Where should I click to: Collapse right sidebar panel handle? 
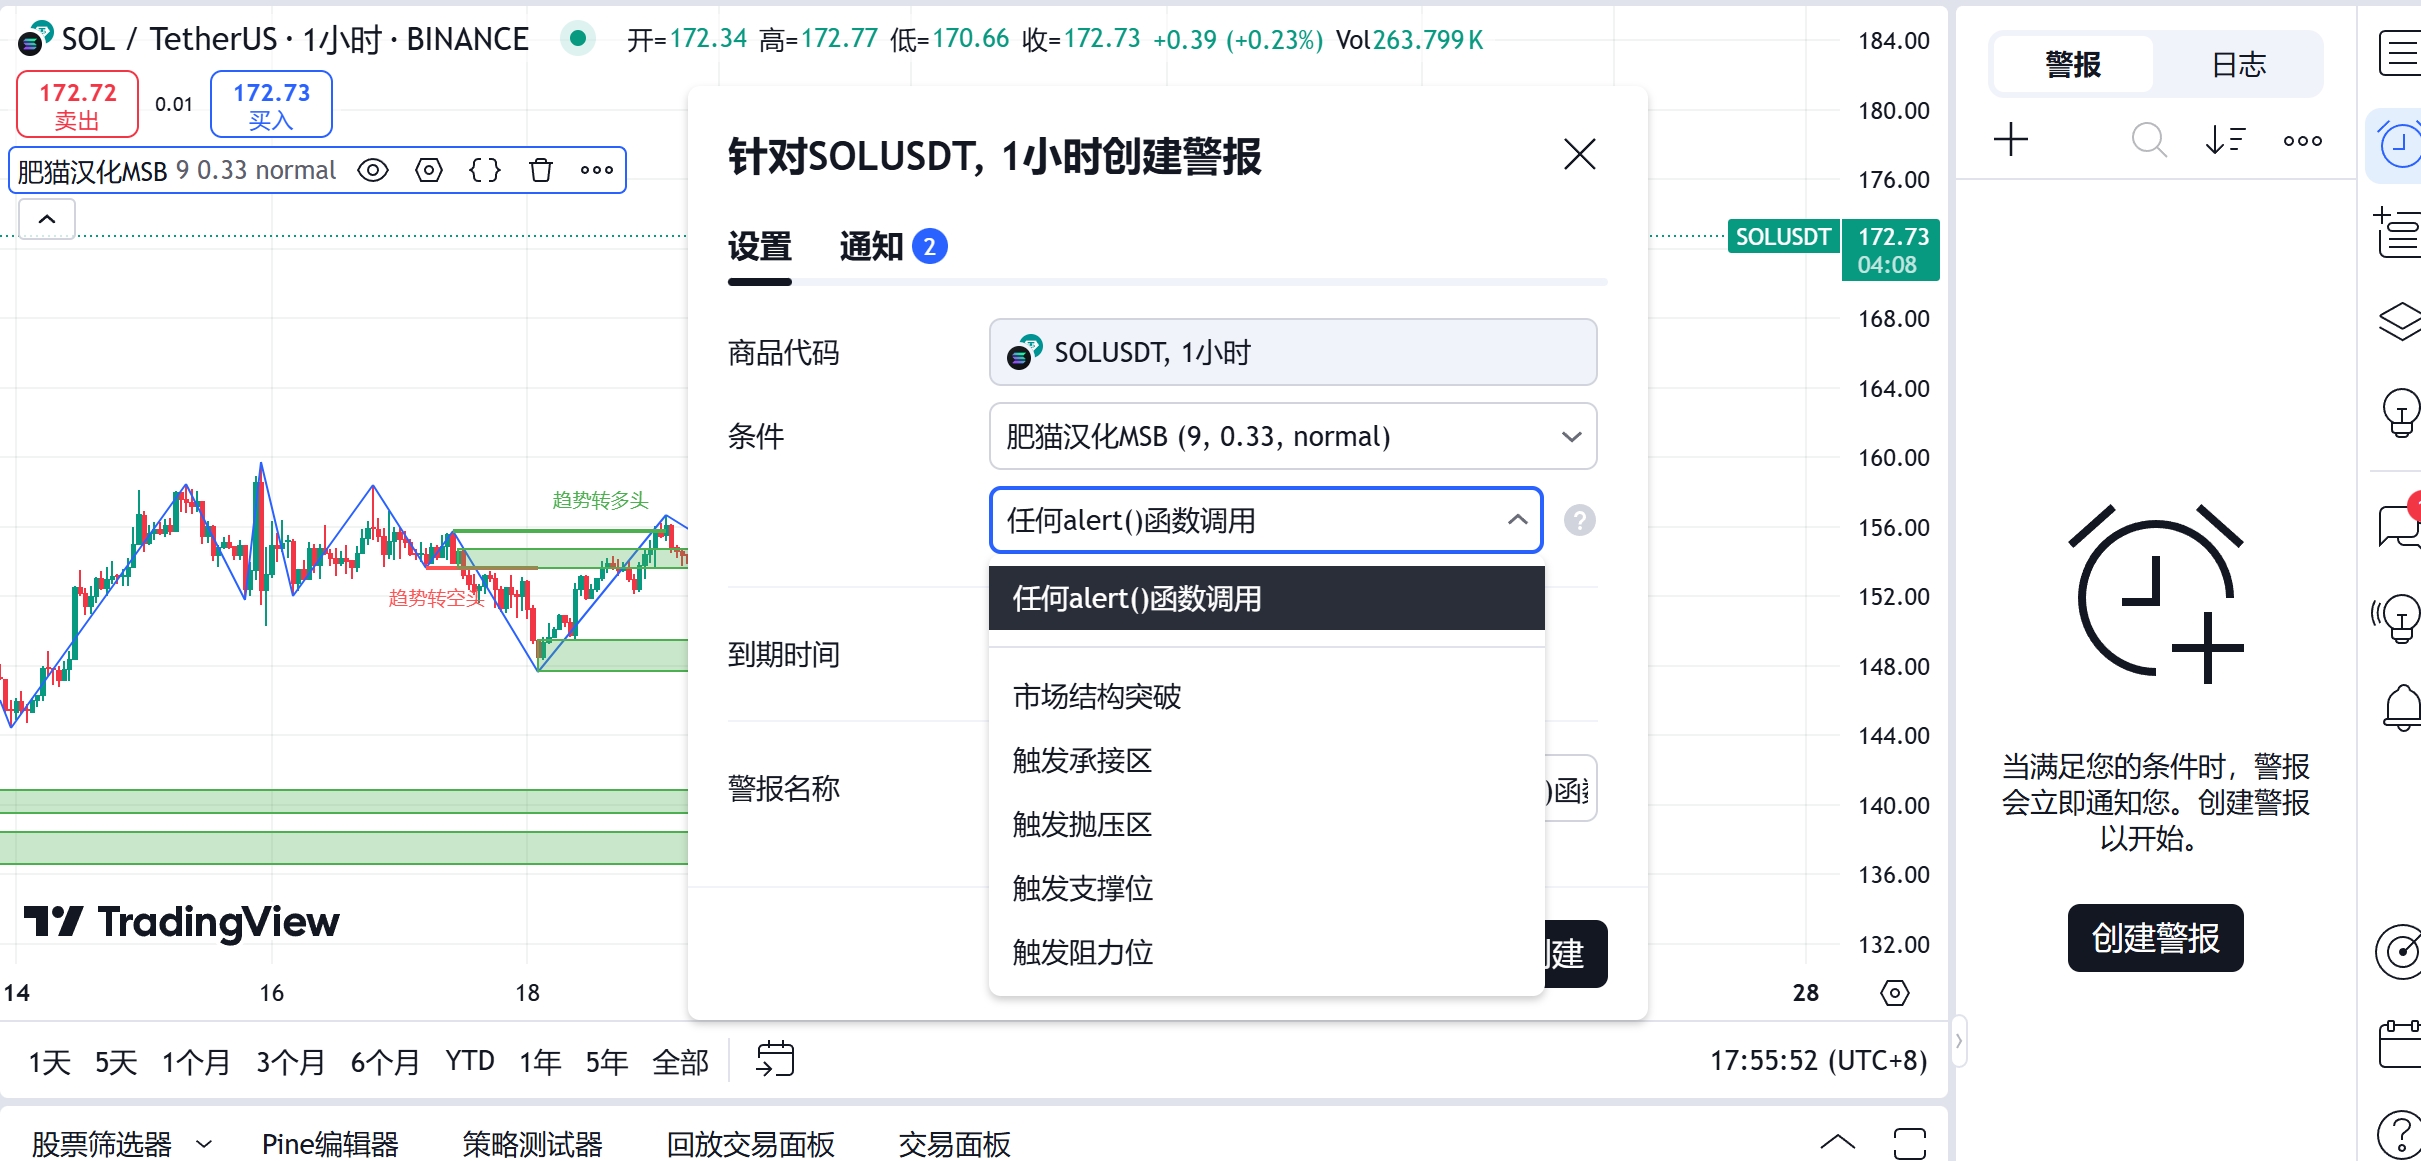point(1958,1041)
